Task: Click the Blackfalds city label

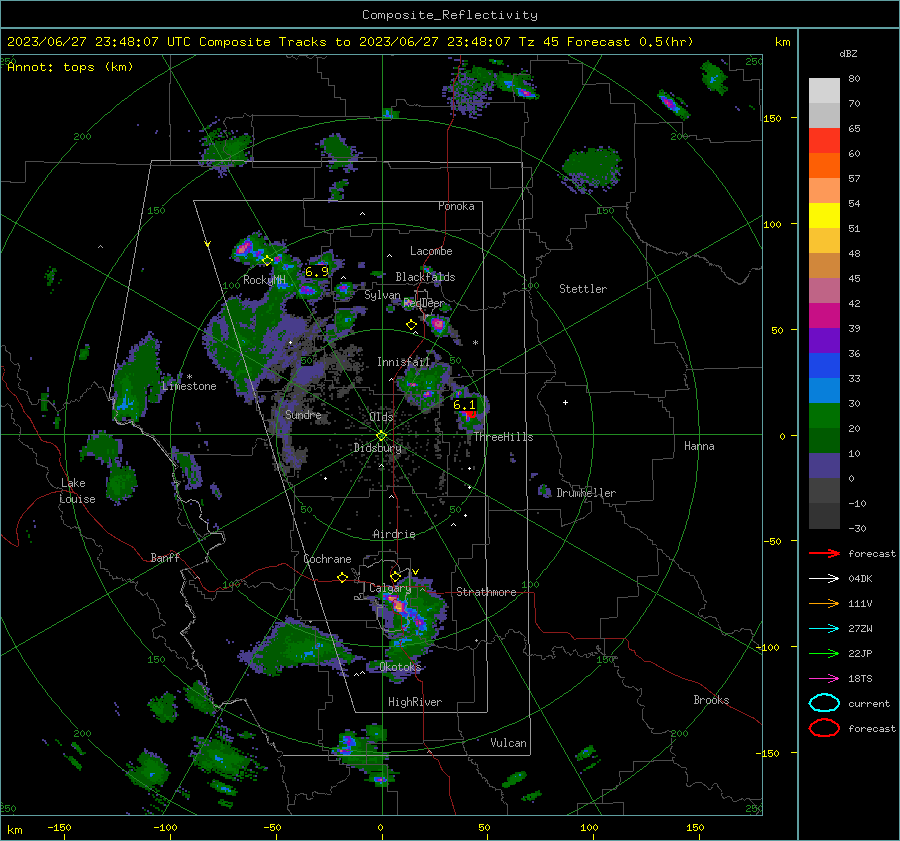Action: tap(425, 277)
